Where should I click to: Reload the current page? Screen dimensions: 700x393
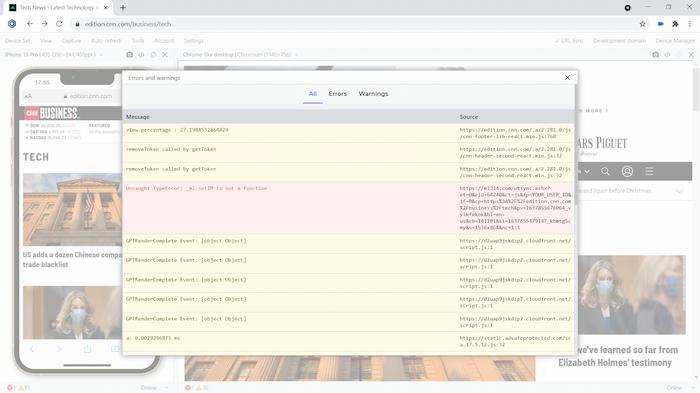59,24
